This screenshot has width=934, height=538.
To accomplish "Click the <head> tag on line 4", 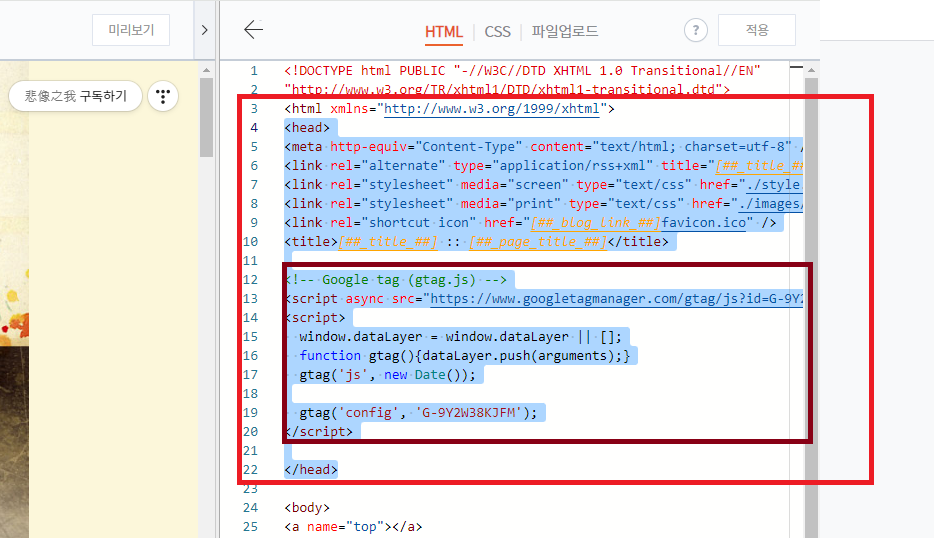I will [x=307, y=127].
